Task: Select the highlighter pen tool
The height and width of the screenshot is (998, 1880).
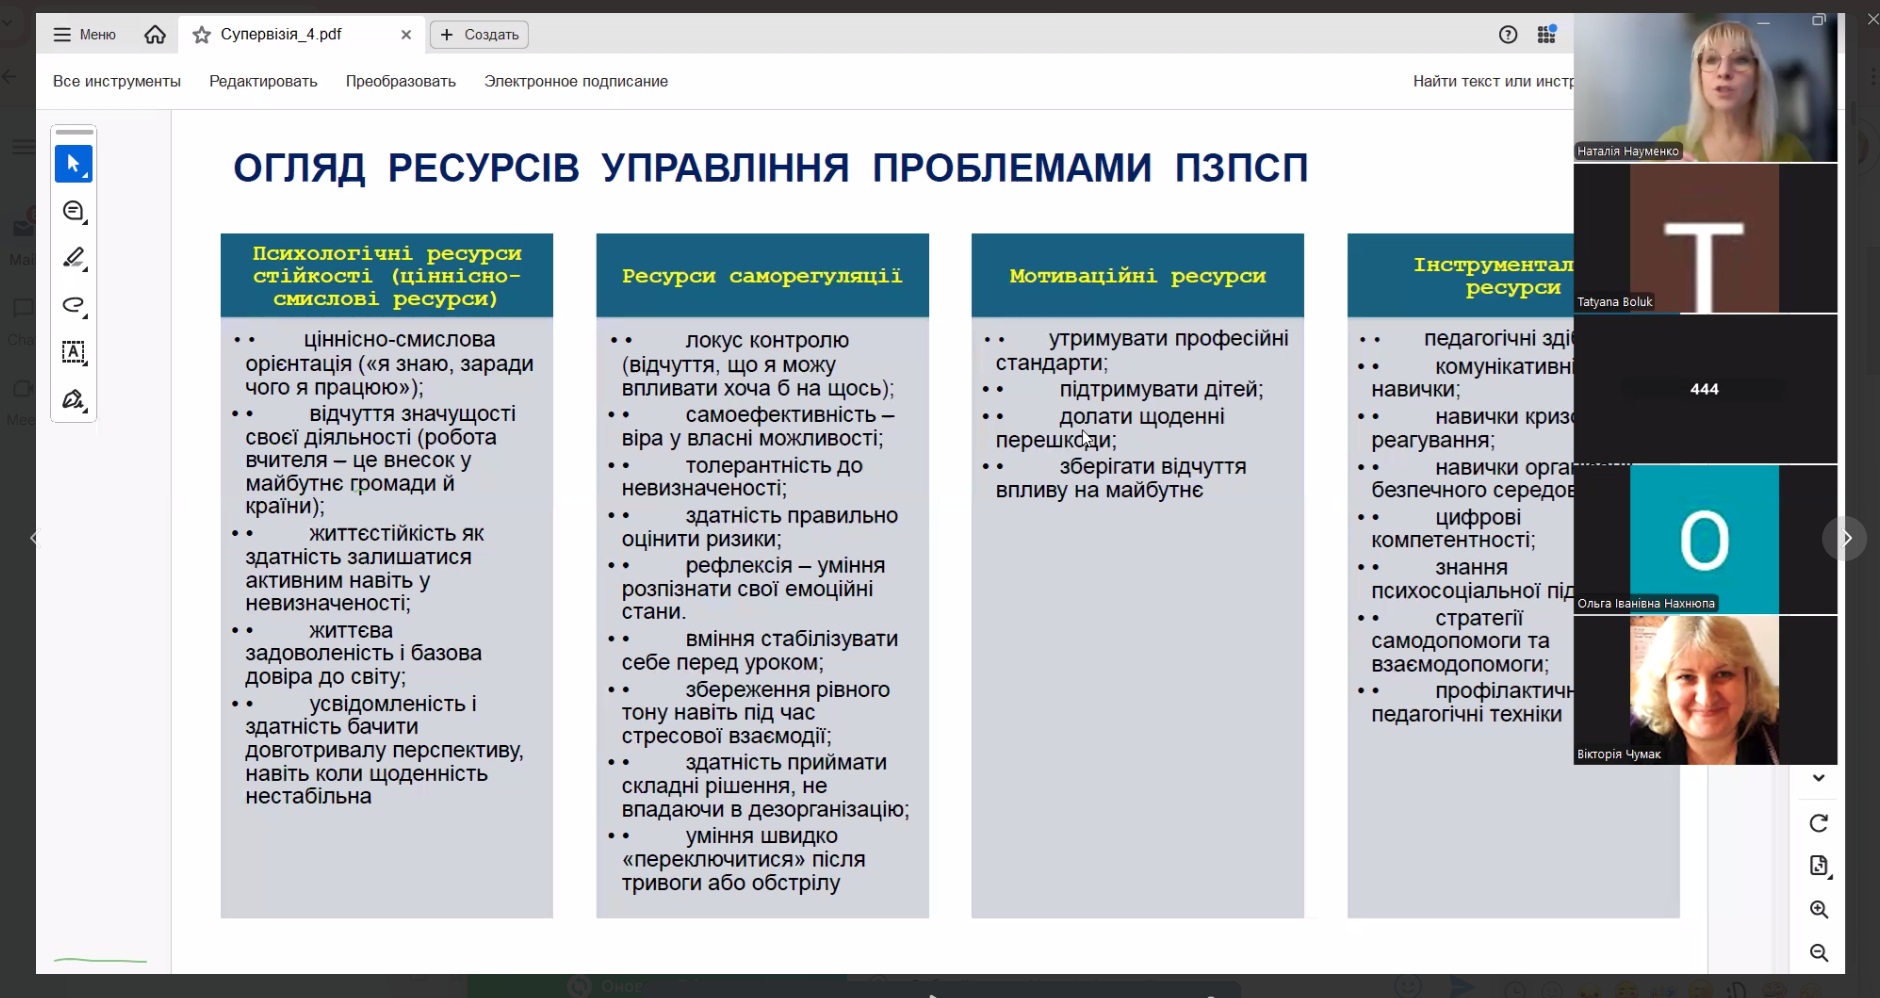Action: [73, 258]
